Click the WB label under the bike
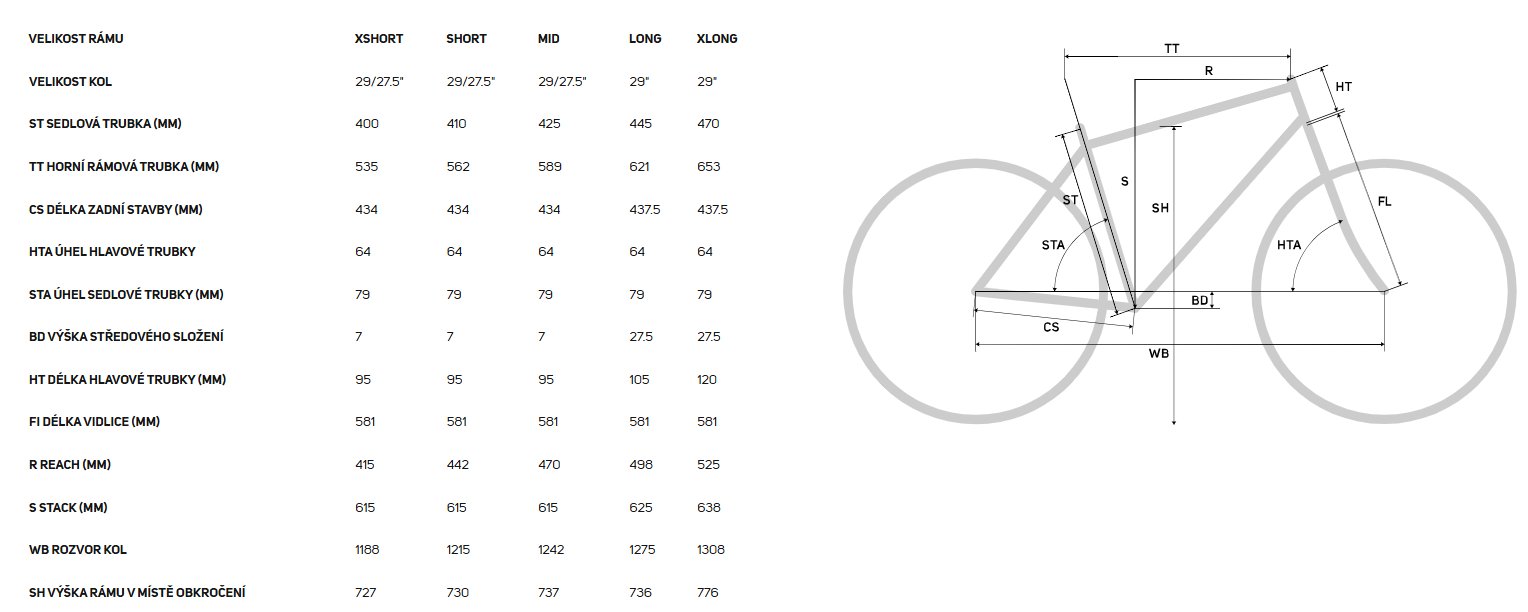The height and width of the screenshot is (612, 1528). (x=1159, y=354)
